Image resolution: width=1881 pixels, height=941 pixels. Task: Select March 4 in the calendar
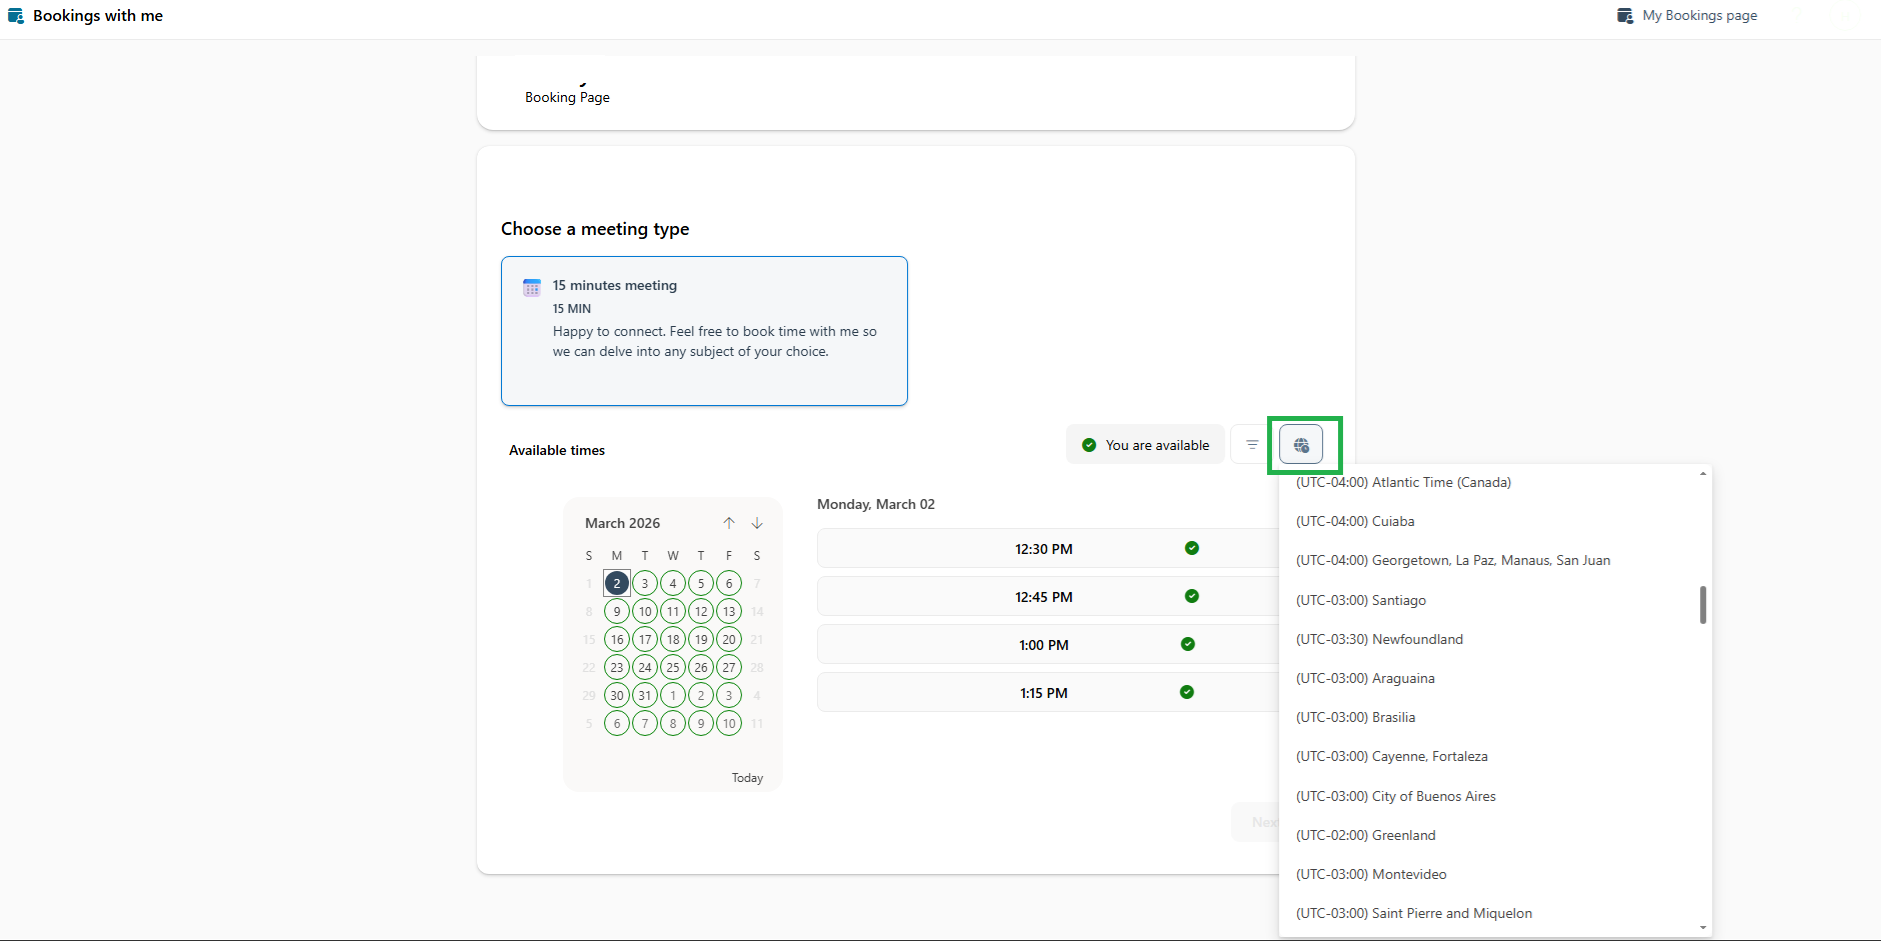(673, 583)
